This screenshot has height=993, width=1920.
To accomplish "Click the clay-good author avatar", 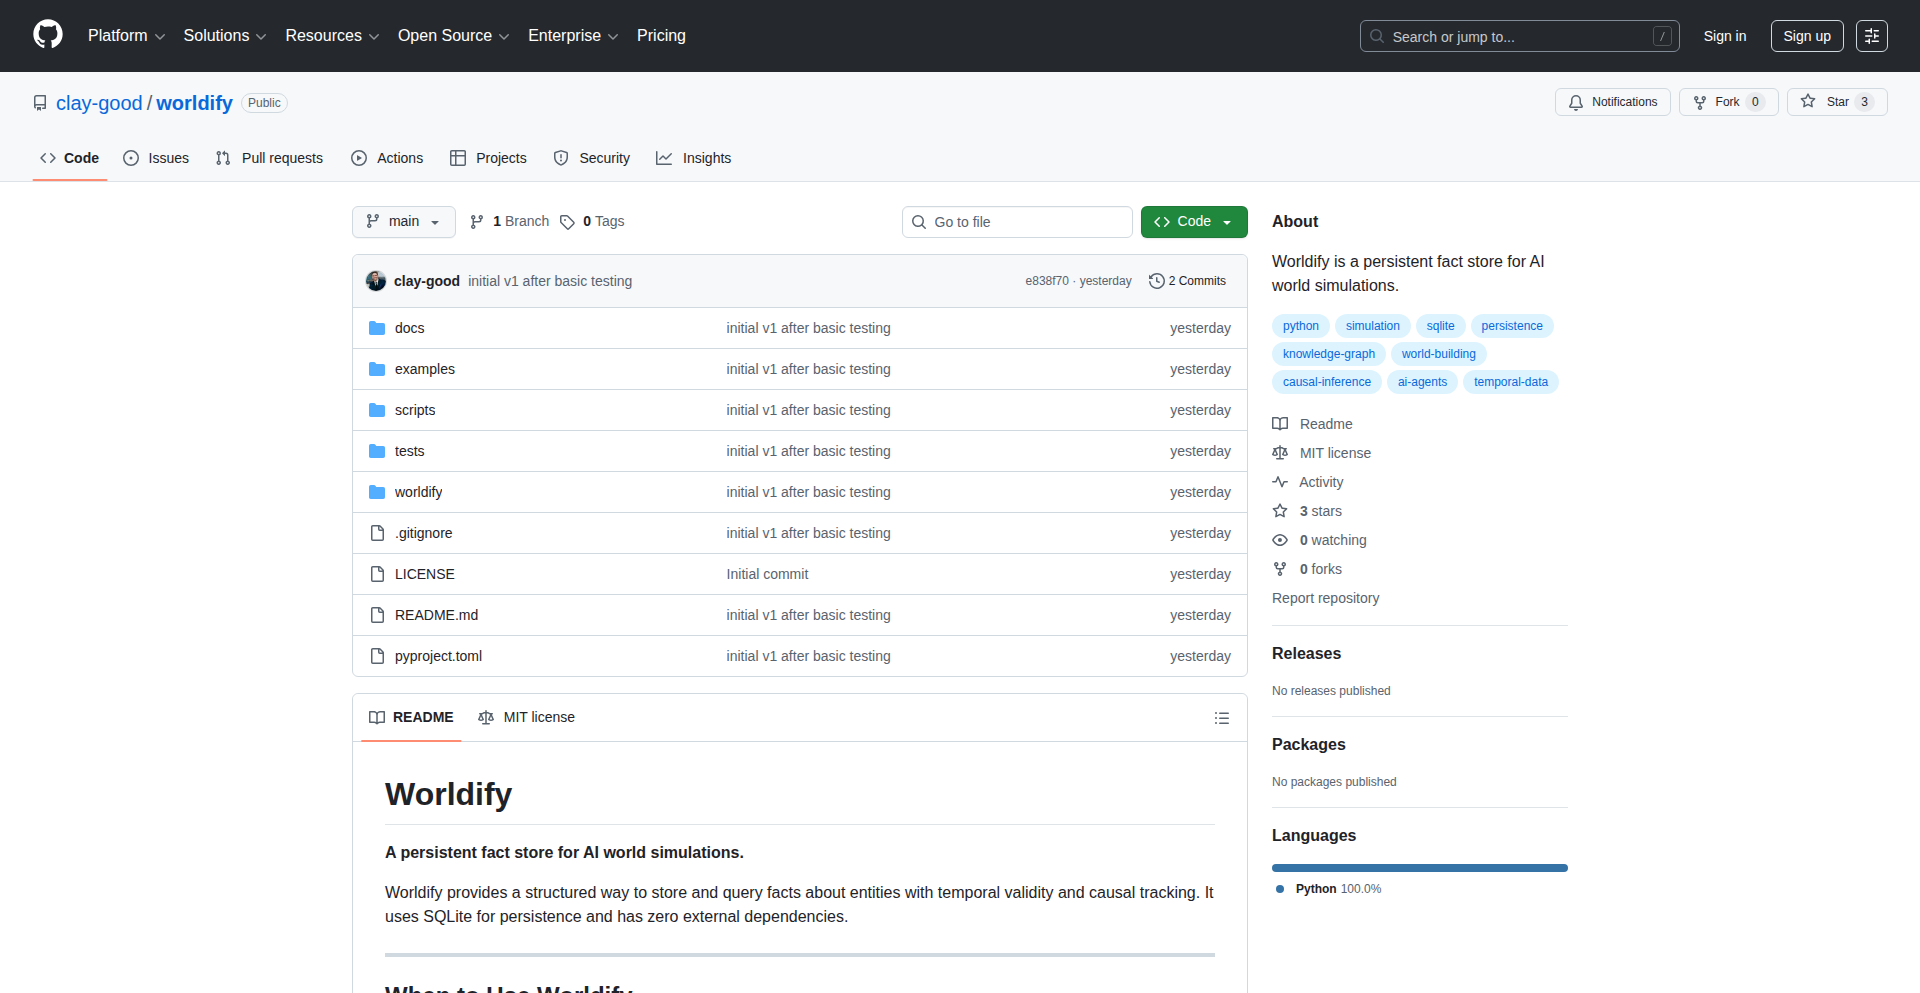I will point(376,281).
